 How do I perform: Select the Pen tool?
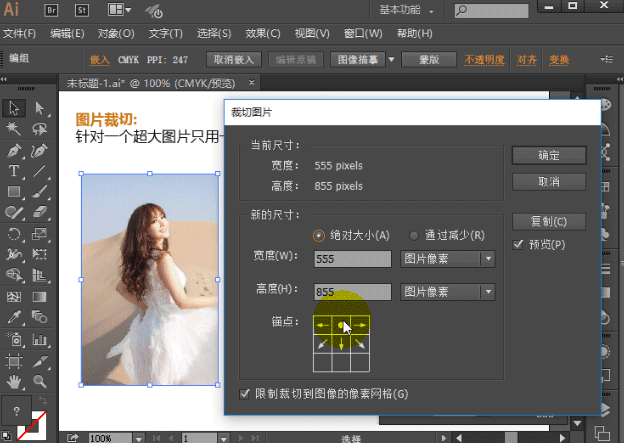point(13,150)
